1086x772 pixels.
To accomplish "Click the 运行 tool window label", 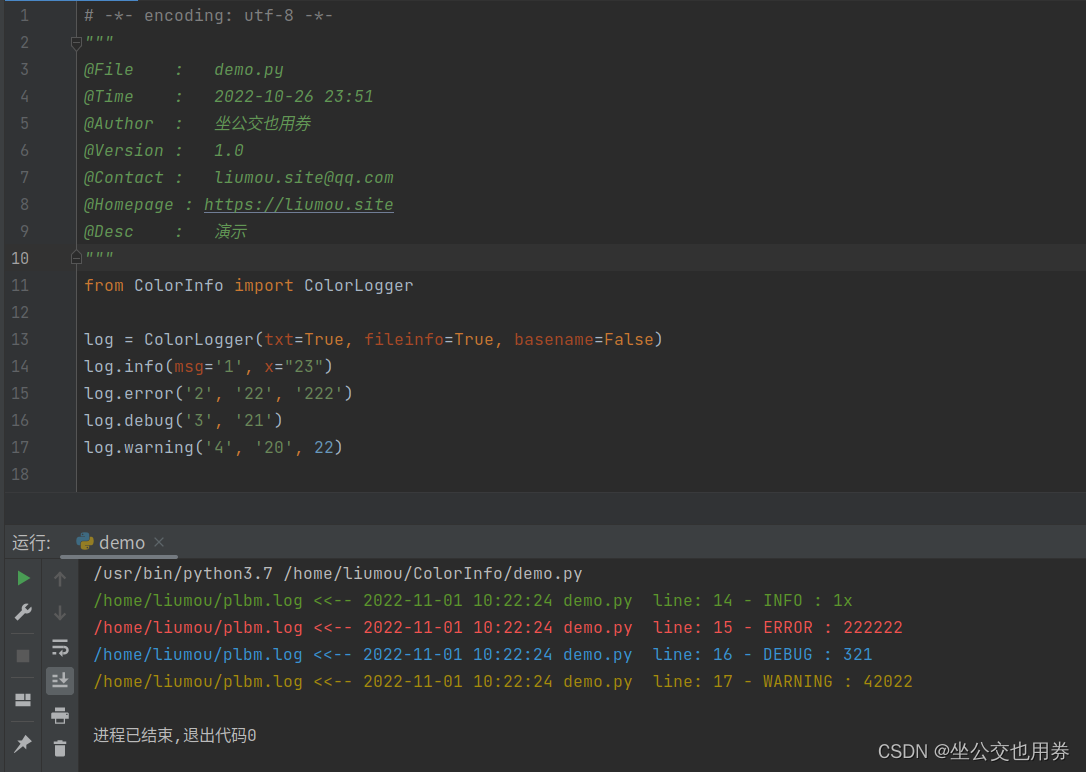I will (30, 542).
